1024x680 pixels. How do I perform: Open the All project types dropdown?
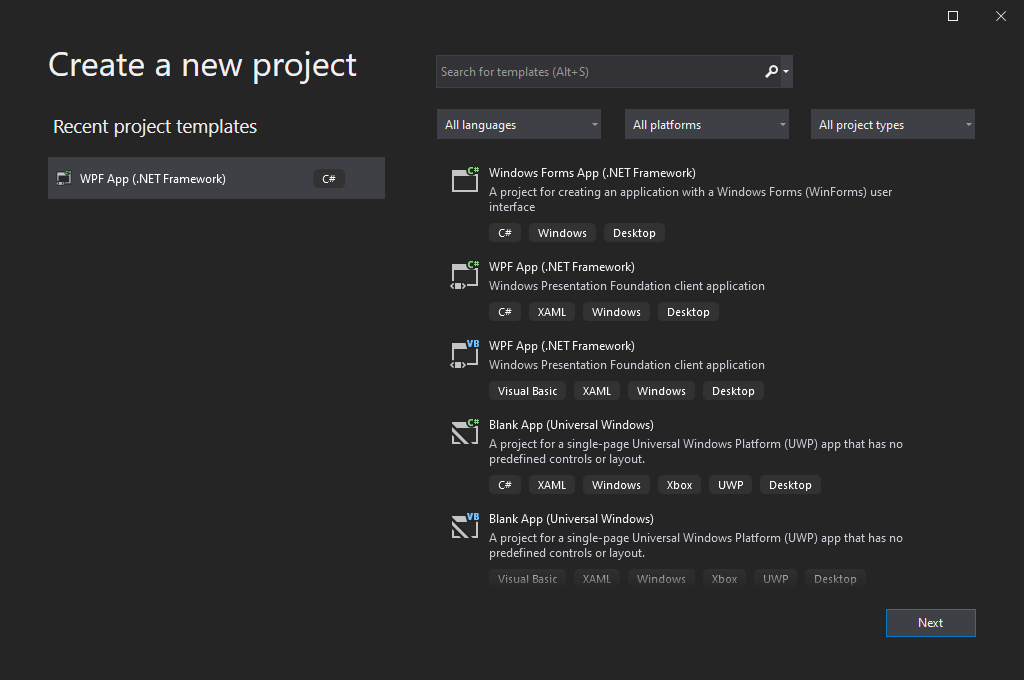point(893,124)
